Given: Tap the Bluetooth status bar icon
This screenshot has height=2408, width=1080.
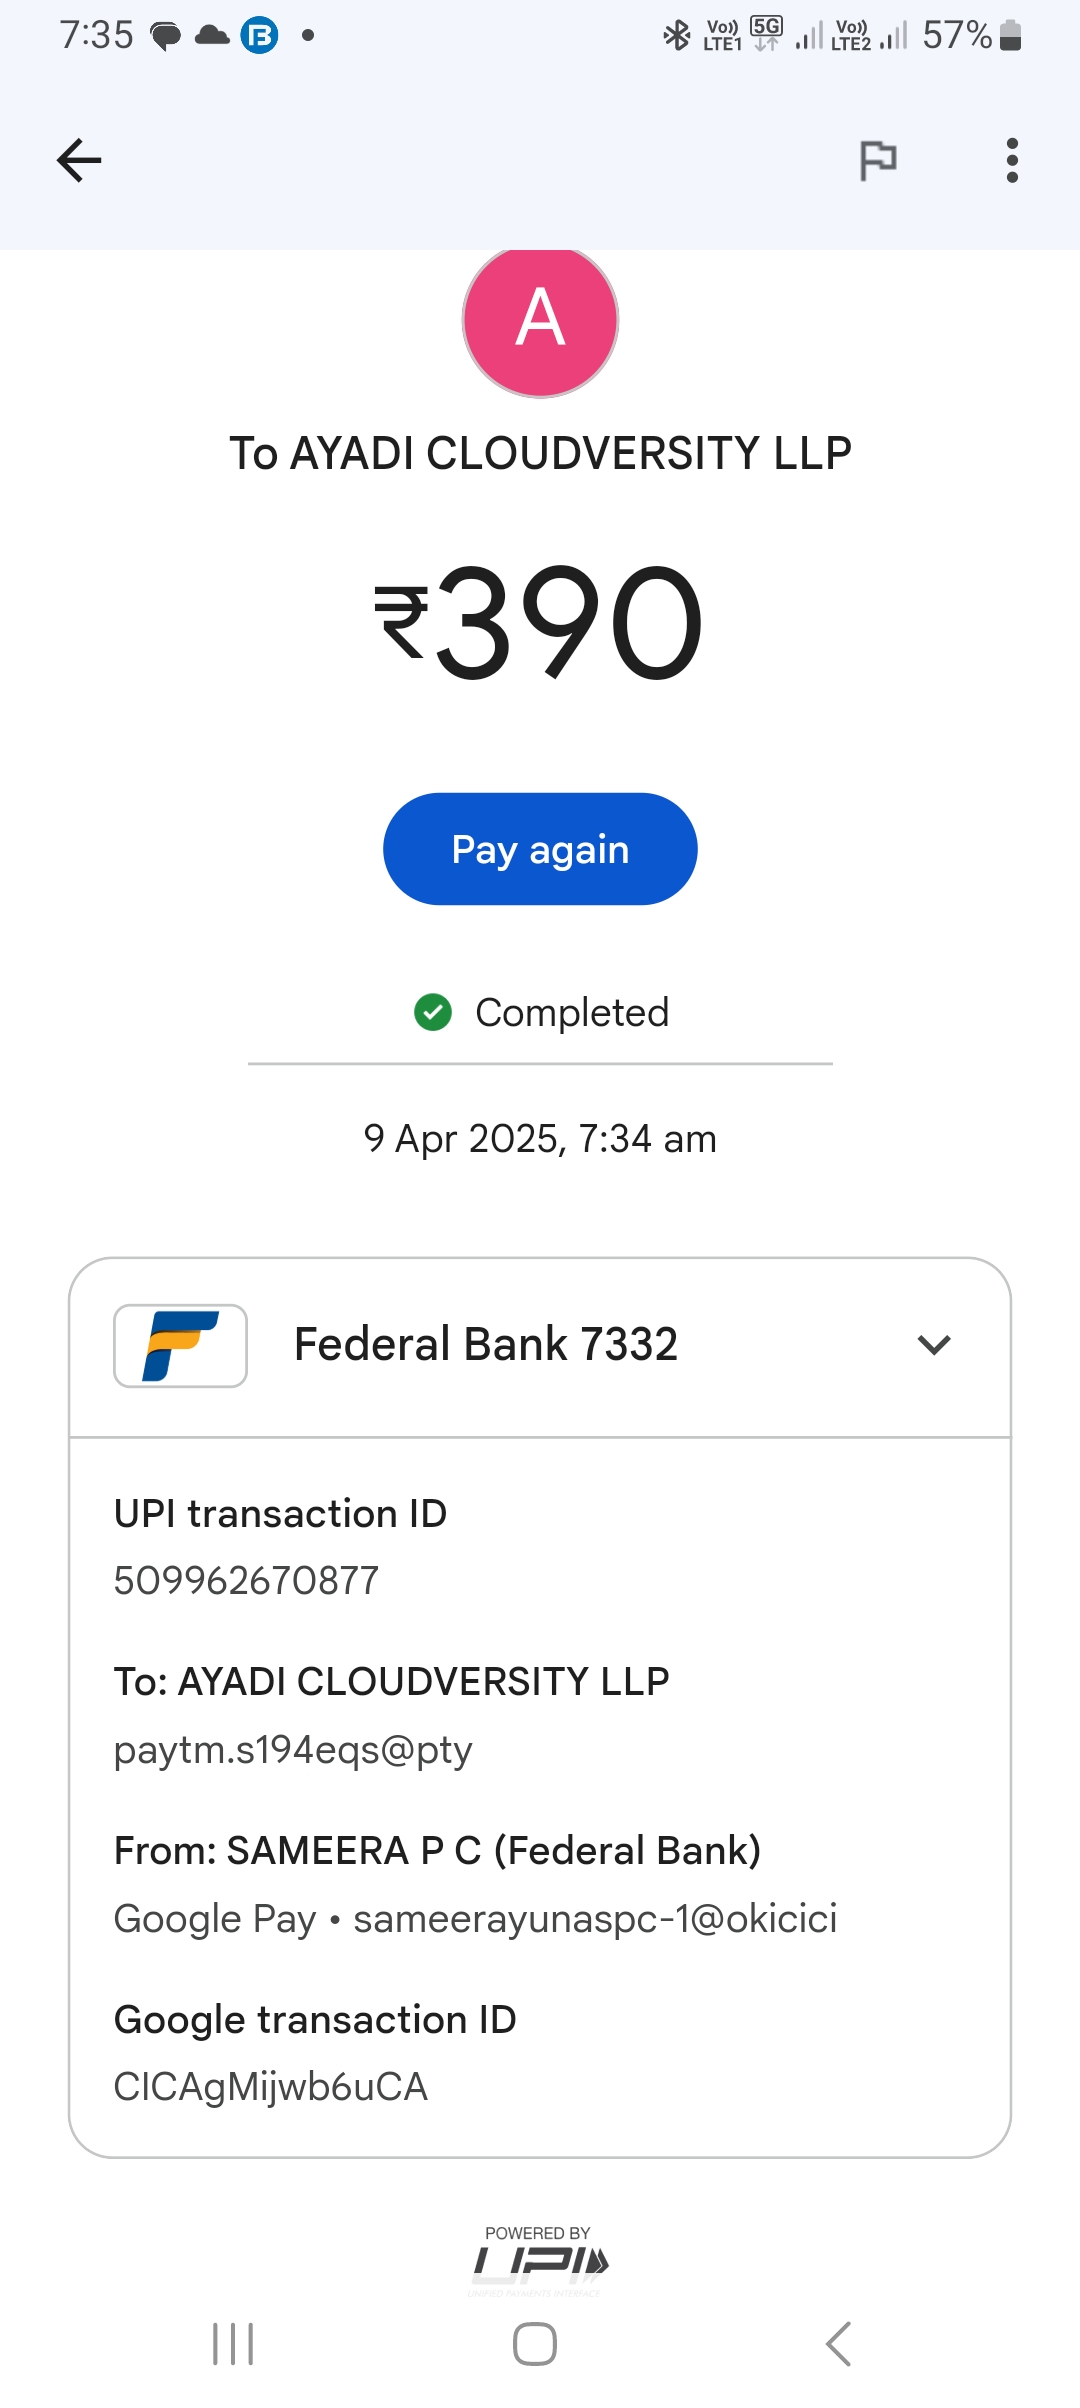Looking at the screenshot, I should pos(677,36).
